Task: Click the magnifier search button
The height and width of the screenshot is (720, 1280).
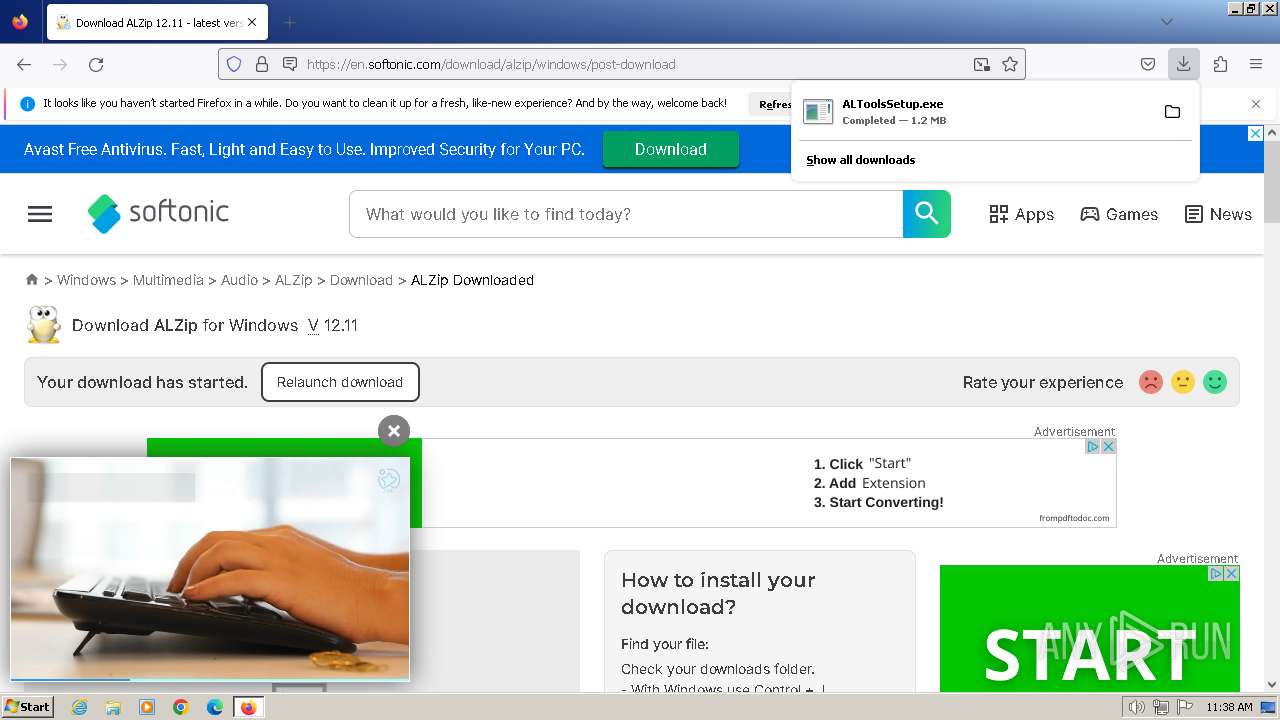Action: [927, 214]
